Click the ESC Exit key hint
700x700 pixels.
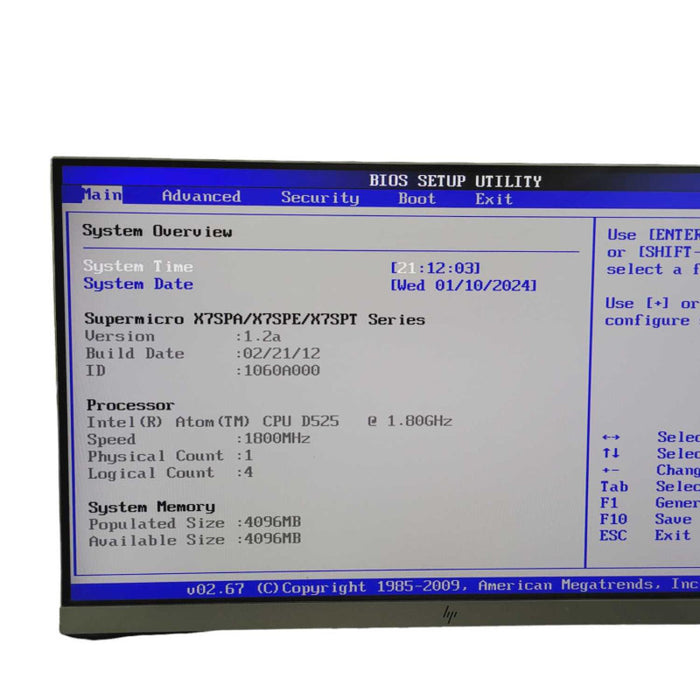tap(646, 535)
